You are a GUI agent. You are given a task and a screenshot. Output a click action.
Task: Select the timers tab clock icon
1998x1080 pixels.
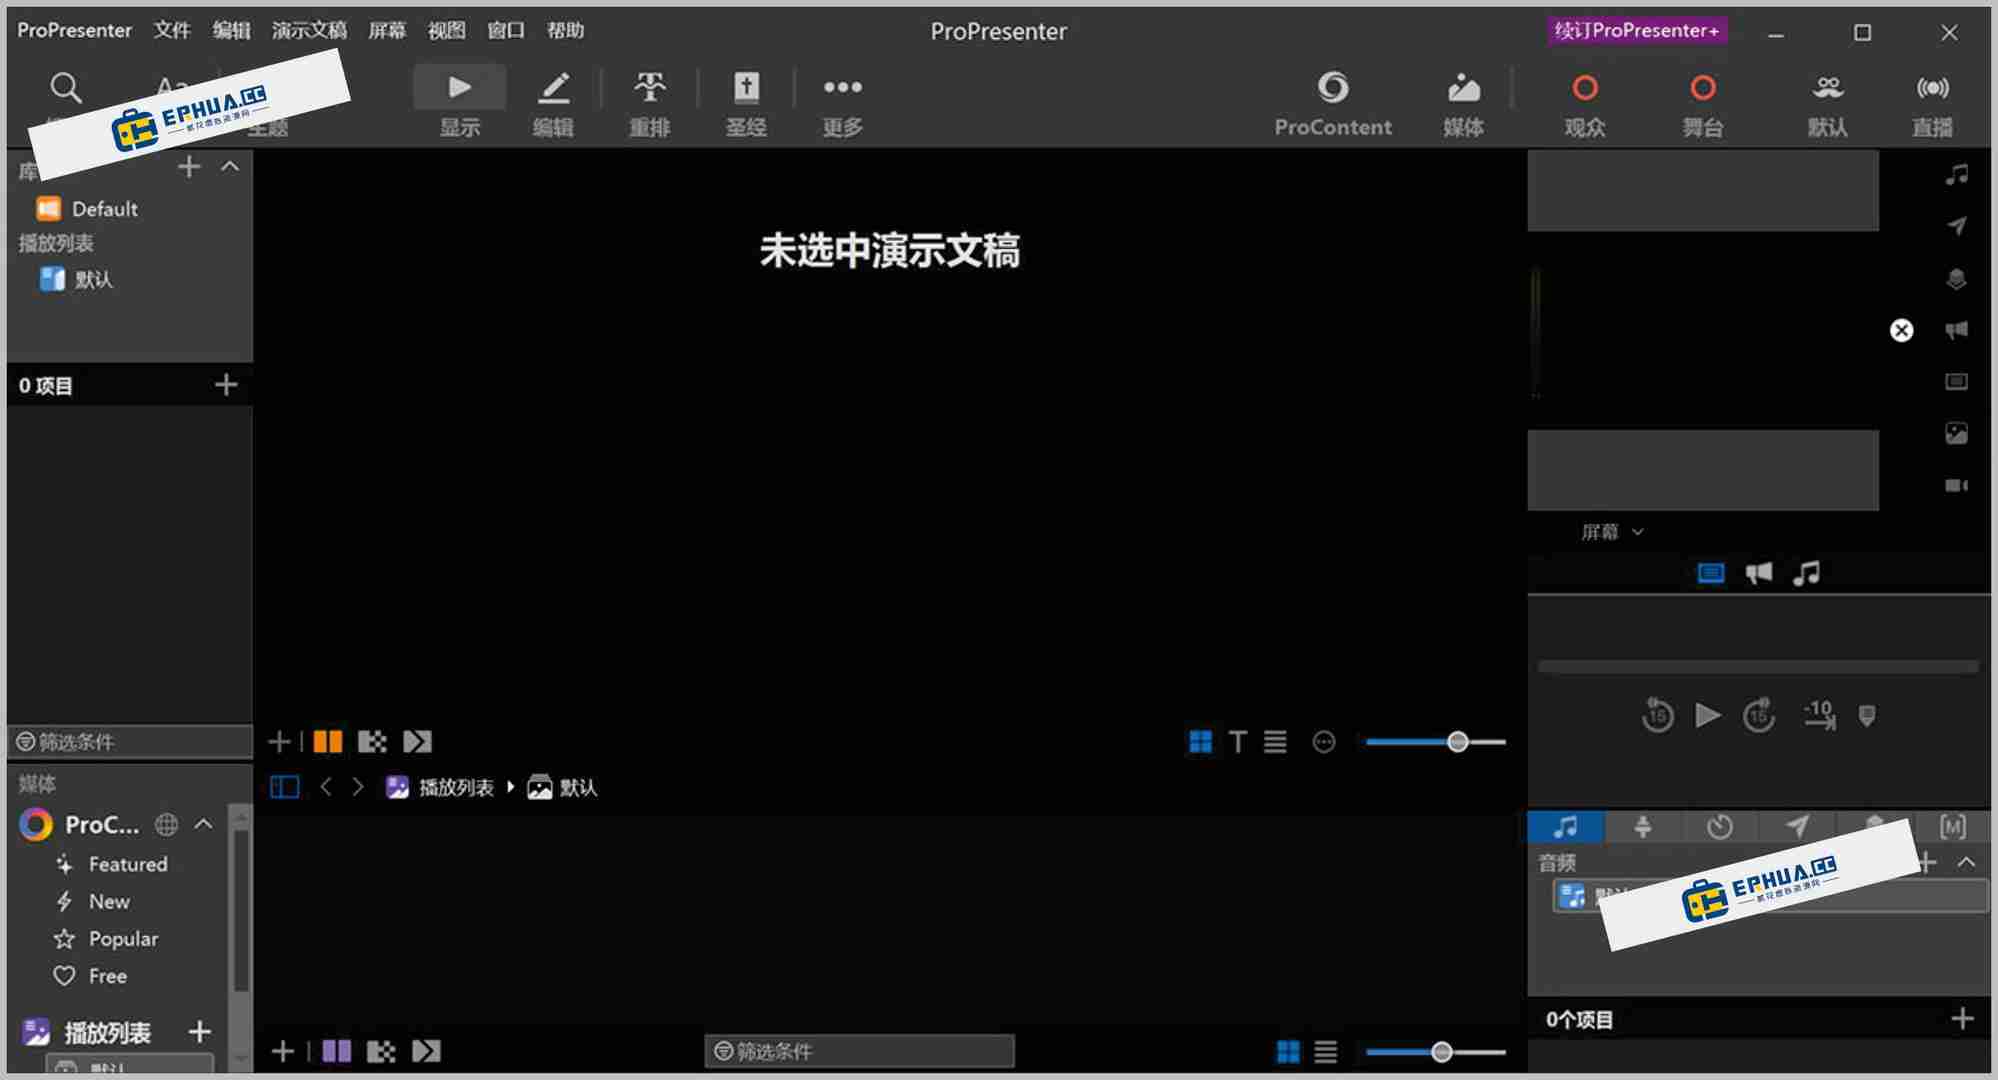[x=1719, y=827]
